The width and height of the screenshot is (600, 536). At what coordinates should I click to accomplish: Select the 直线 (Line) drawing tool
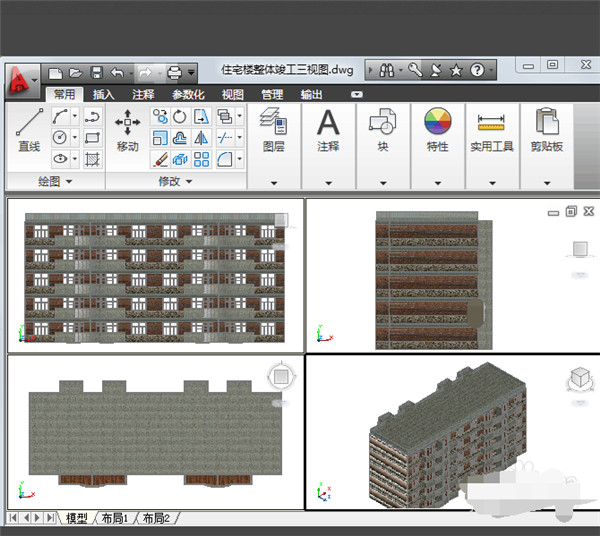[28, 124]
